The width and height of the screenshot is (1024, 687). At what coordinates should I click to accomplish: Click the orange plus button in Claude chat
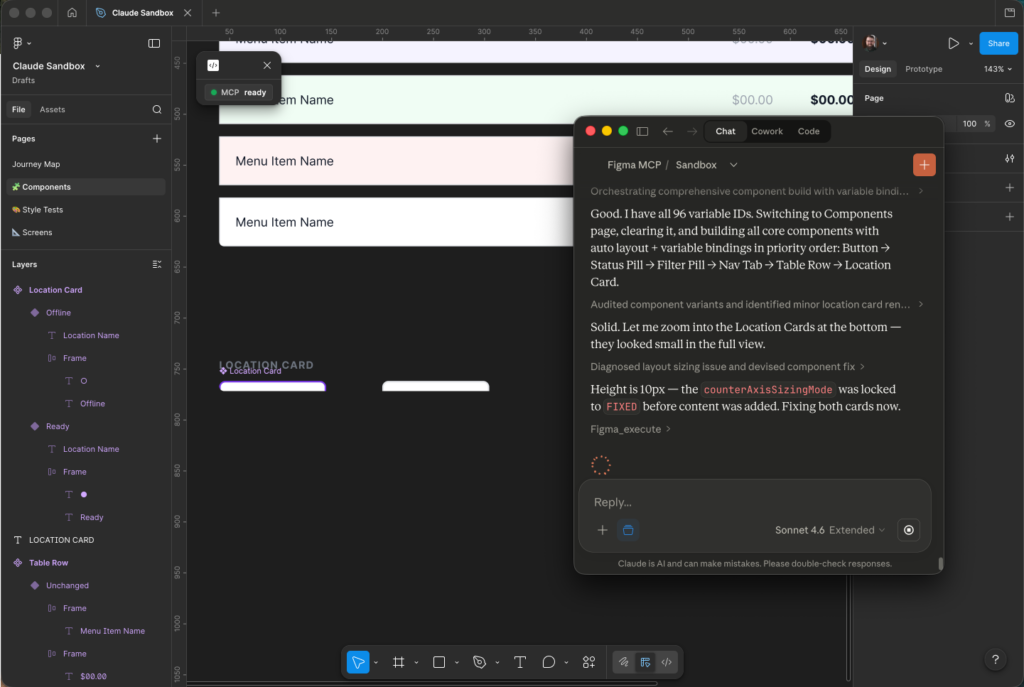point(923,164)
